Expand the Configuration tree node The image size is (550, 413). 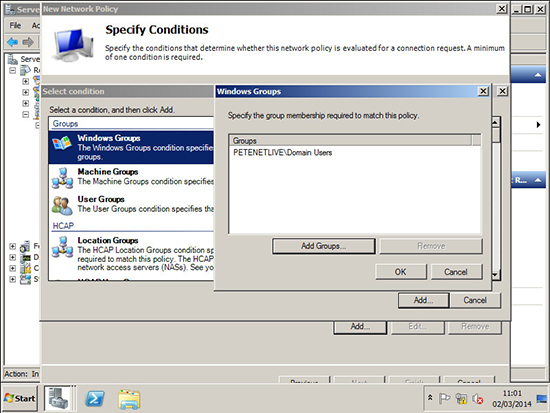[x=13, y=268]
